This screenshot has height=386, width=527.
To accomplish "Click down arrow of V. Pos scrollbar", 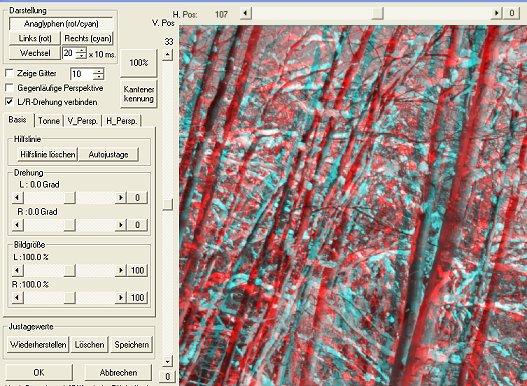I will click(167, 361).
